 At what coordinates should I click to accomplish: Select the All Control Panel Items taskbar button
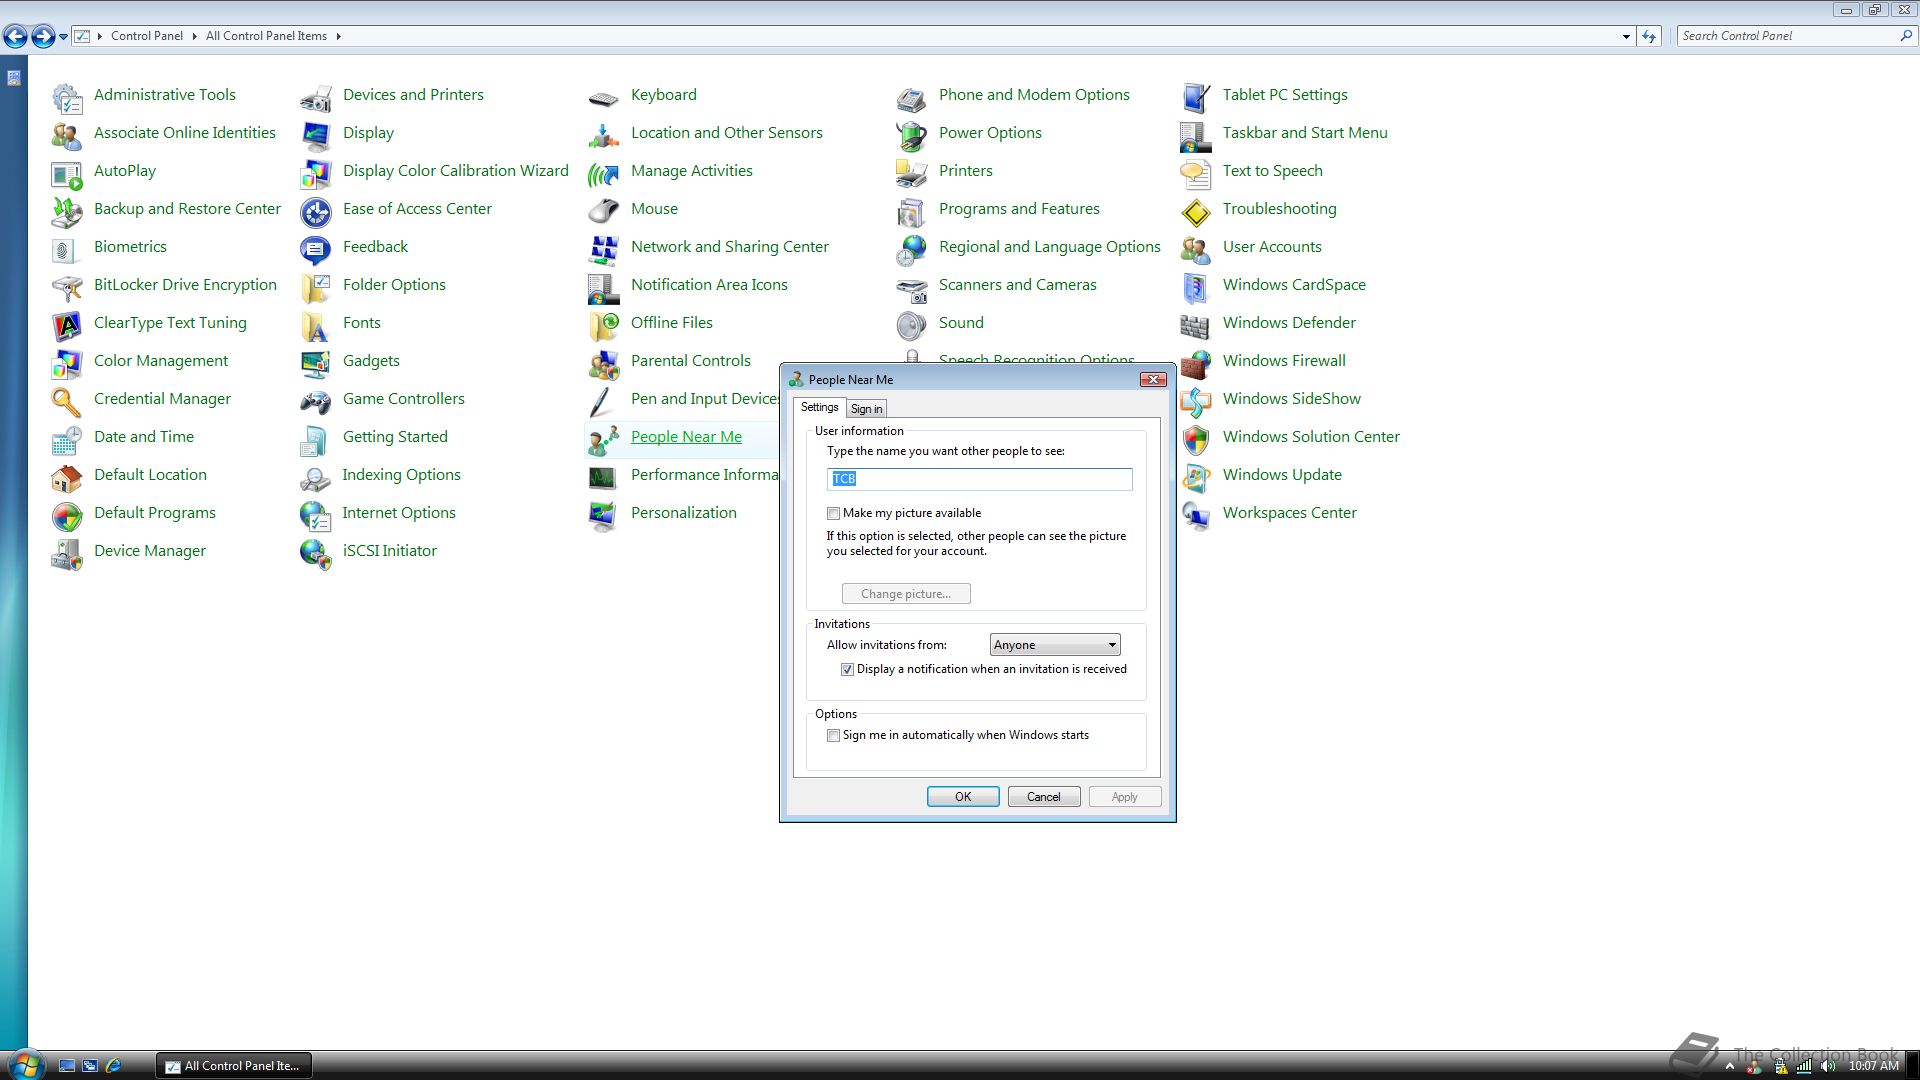pos(234,1066)
